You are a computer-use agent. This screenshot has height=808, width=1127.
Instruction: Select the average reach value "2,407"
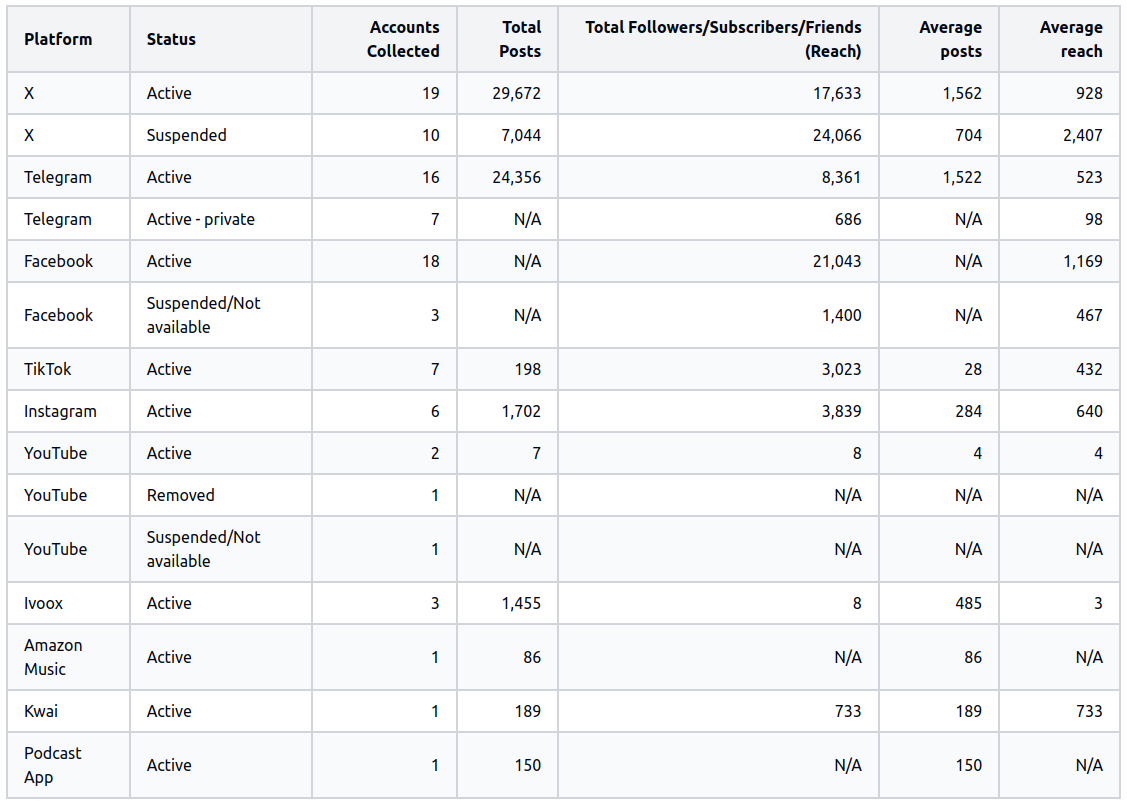pyautogui.click(x=1083, y=135)
